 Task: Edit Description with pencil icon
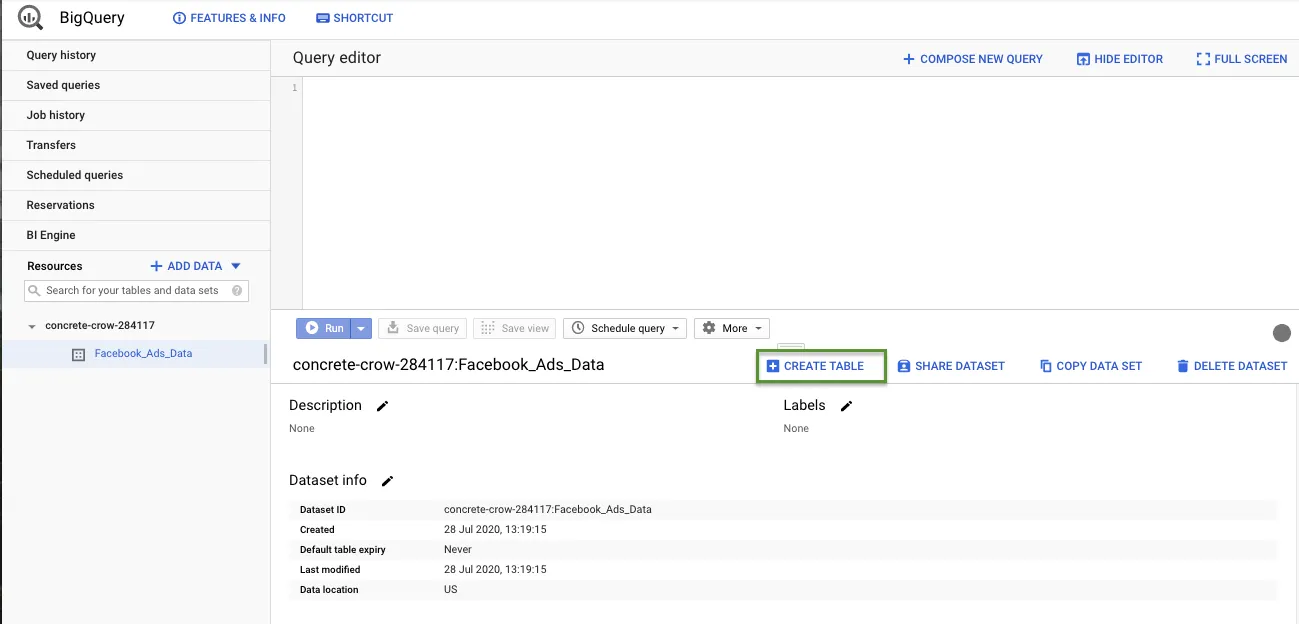pos(382,406)
